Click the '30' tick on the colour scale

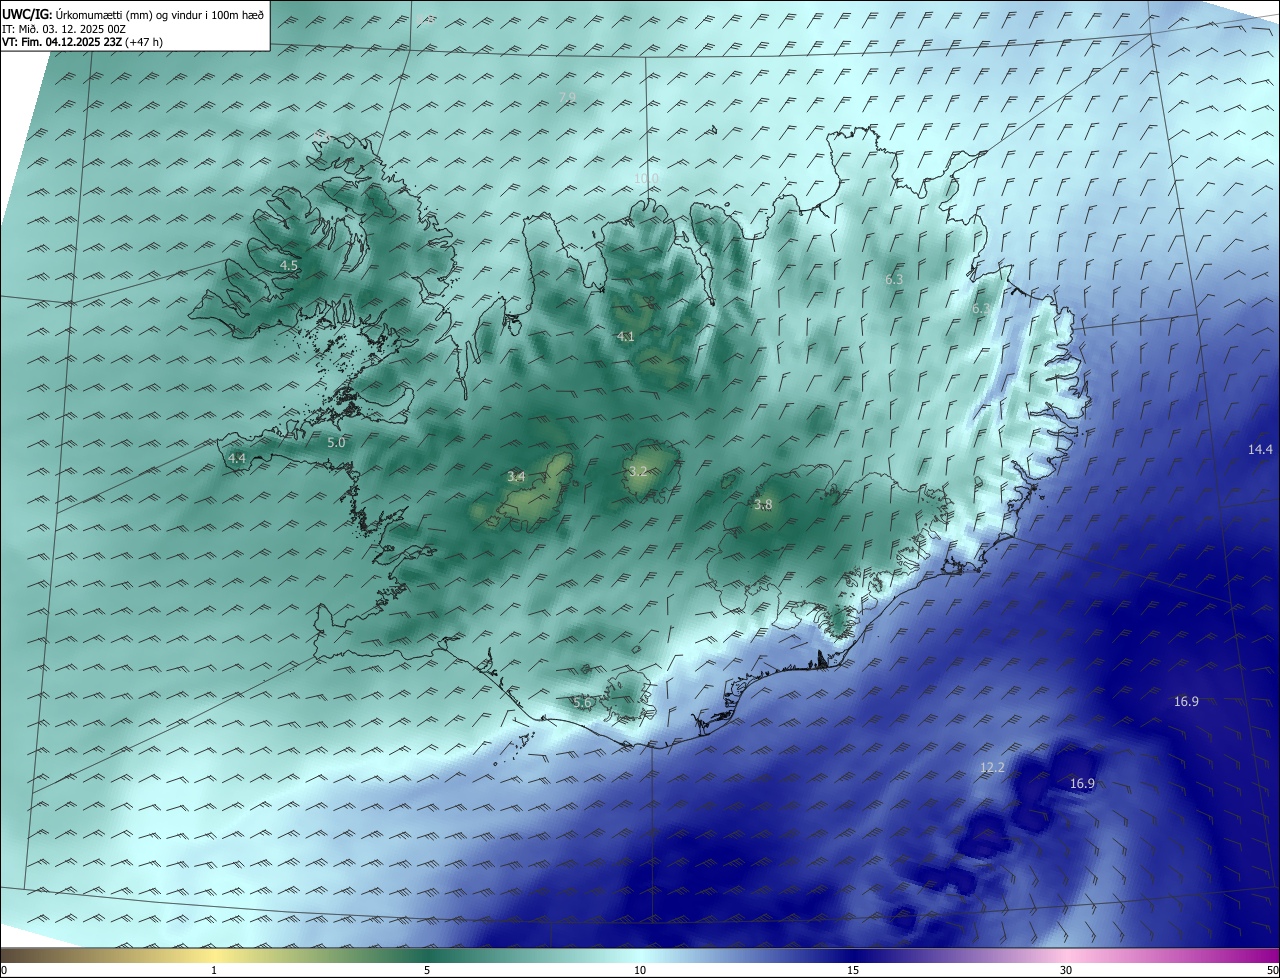[1066, 970]
